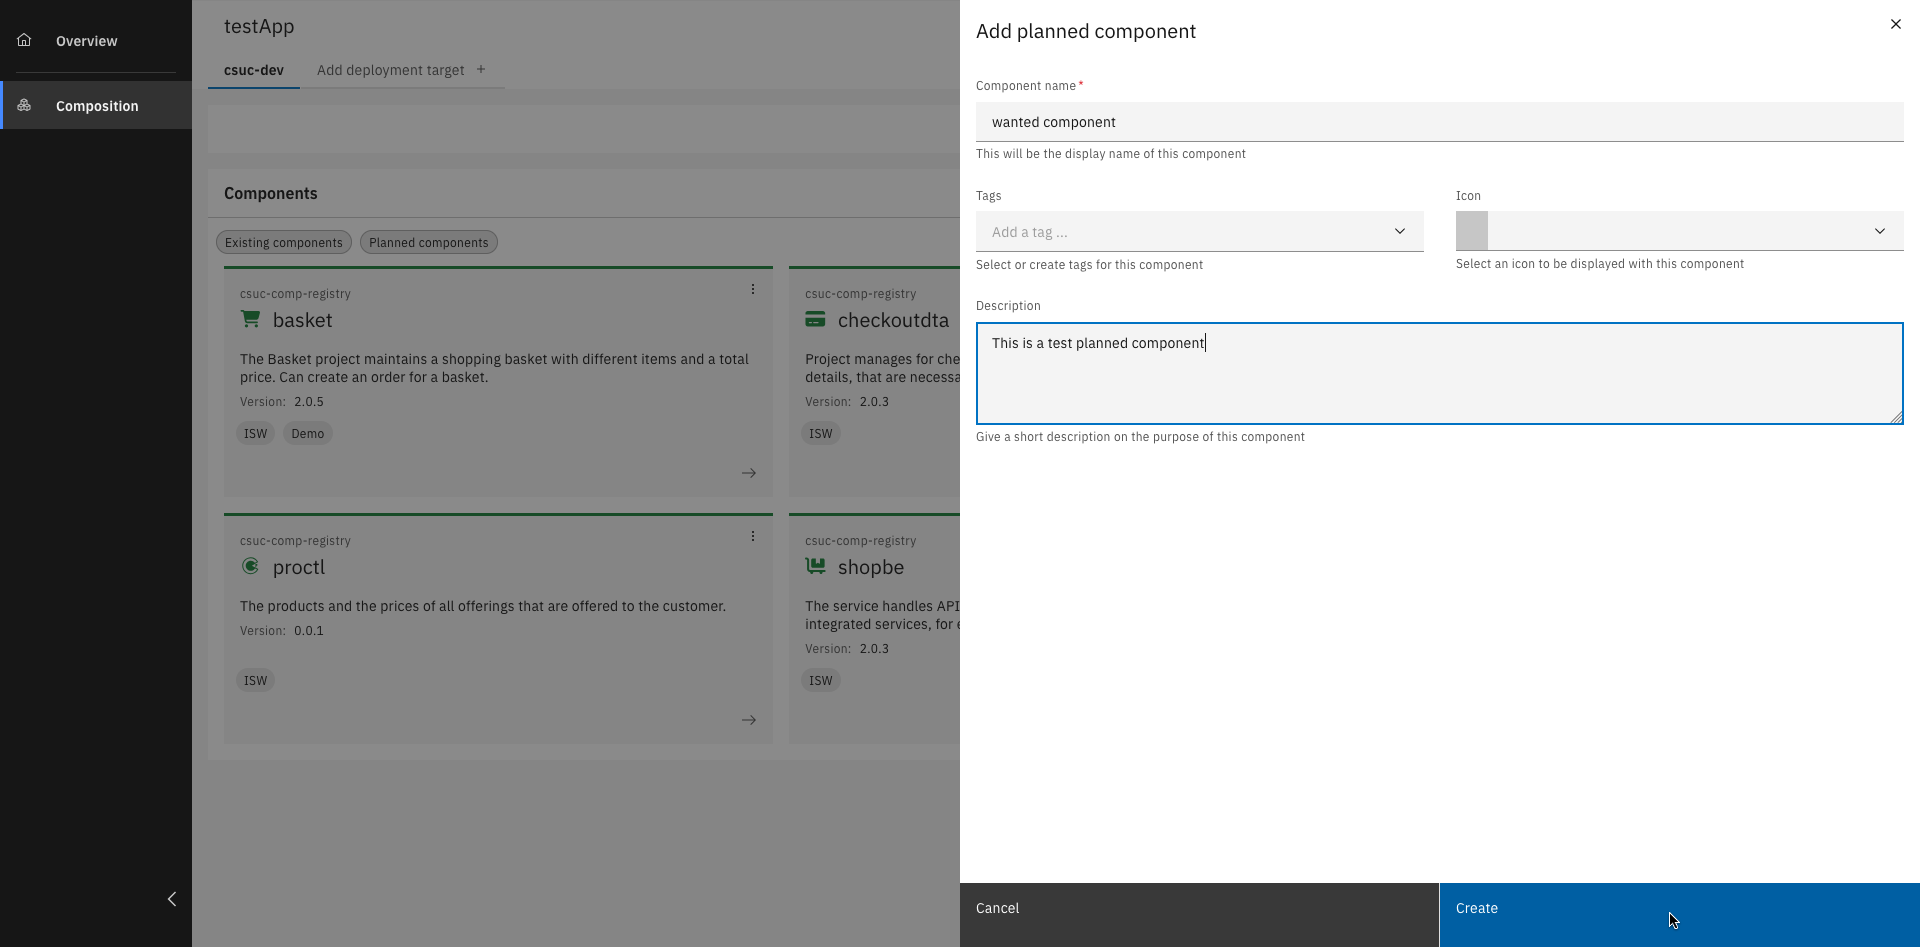
Task: Click the icon next to proctl
Action: (x=250, y=565)
